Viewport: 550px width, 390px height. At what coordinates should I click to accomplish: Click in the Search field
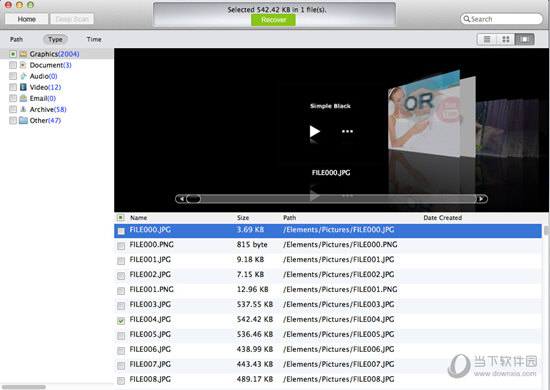coord(502,19)
